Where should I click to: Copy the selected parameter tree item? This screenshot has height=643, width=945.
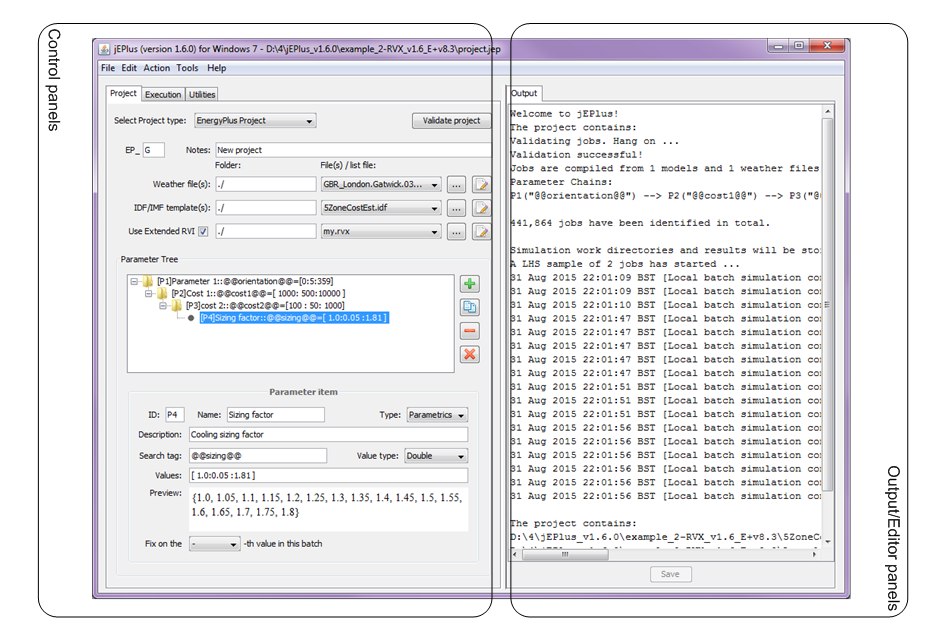coord(469,307)
